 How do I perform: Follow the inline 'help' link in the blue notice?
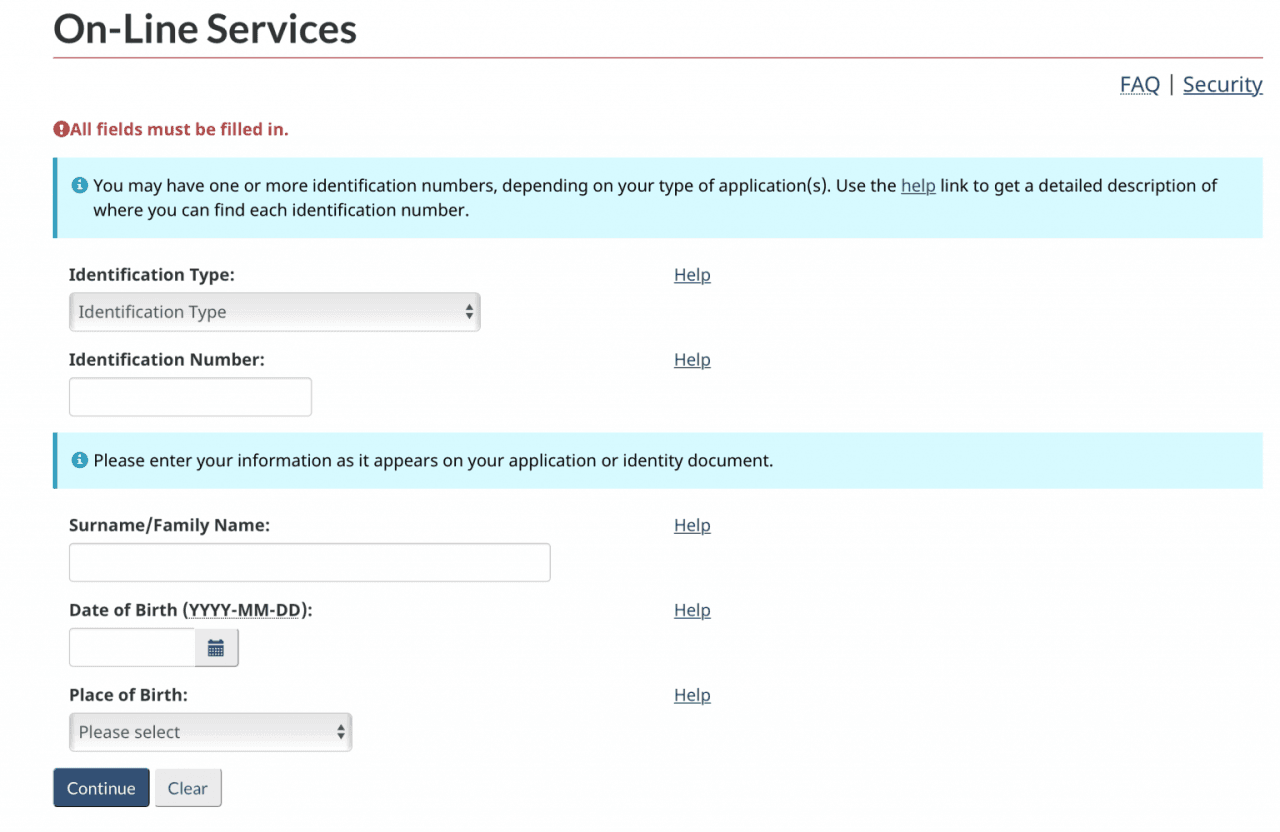pyautogui.click(x=918, y=186)
